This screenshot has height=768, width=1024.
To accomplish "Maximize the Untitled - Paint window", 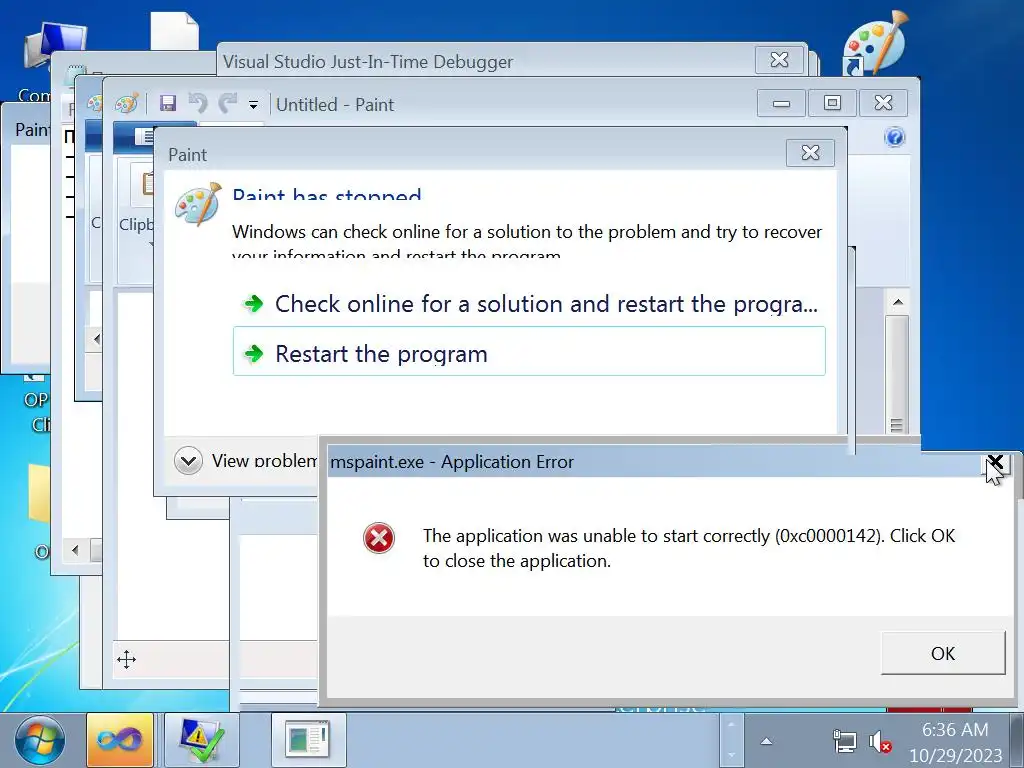I will 832,103.
